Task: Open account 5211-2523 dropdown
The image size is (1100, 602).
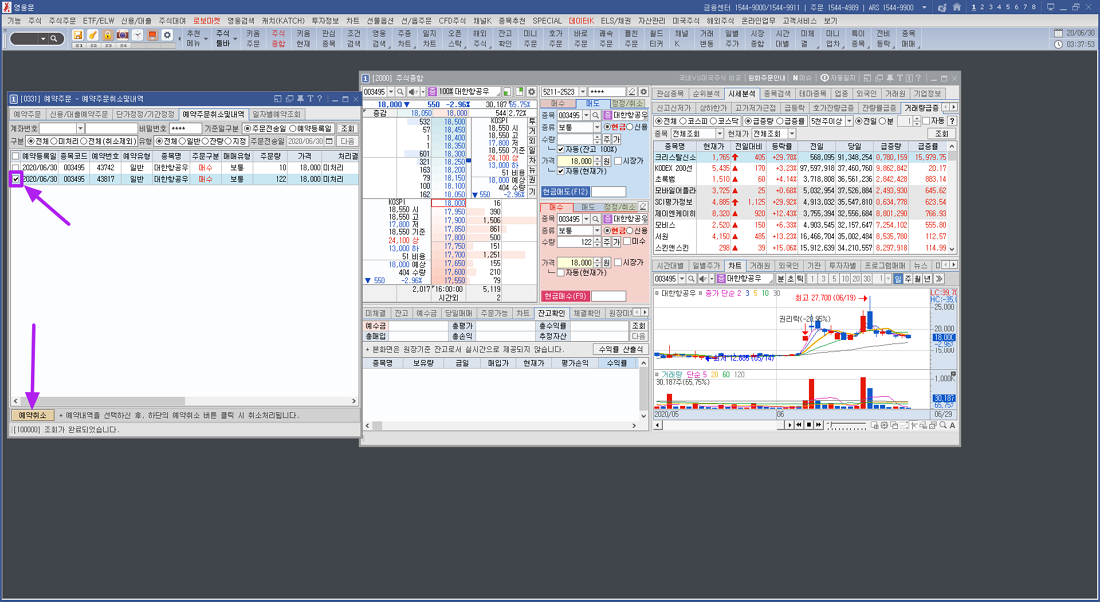Action: click(x=582, y=92)
